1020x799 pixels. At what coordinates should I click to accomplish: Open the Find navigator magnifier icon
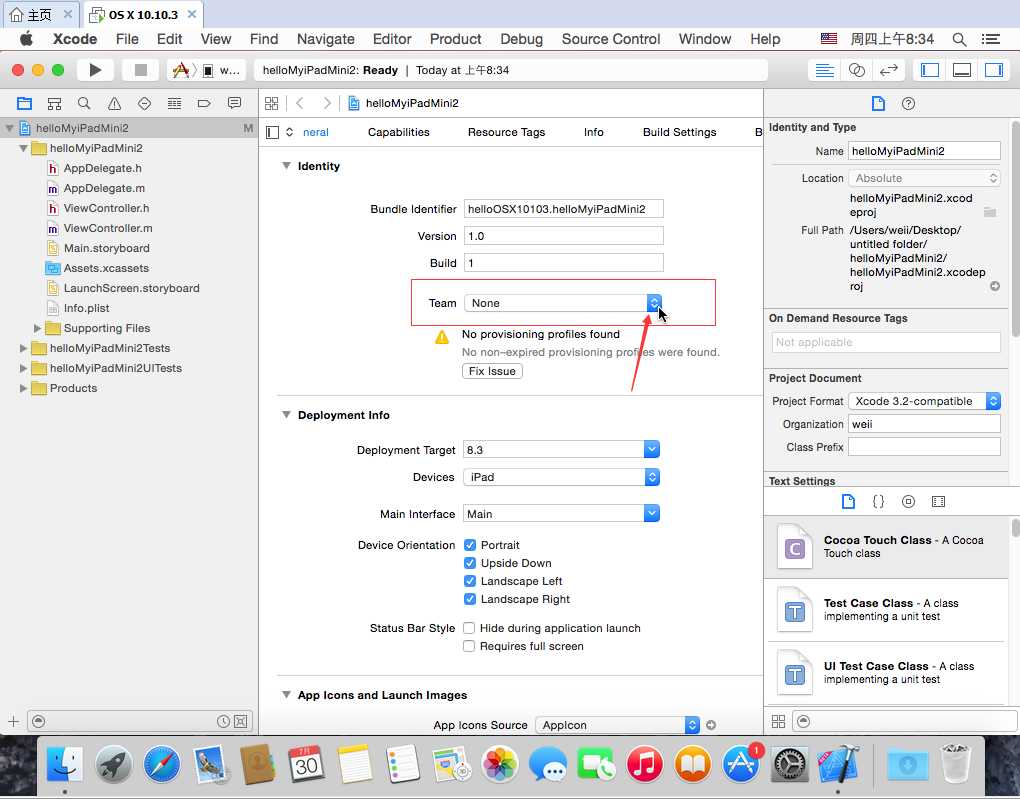(x=84, y=103)
